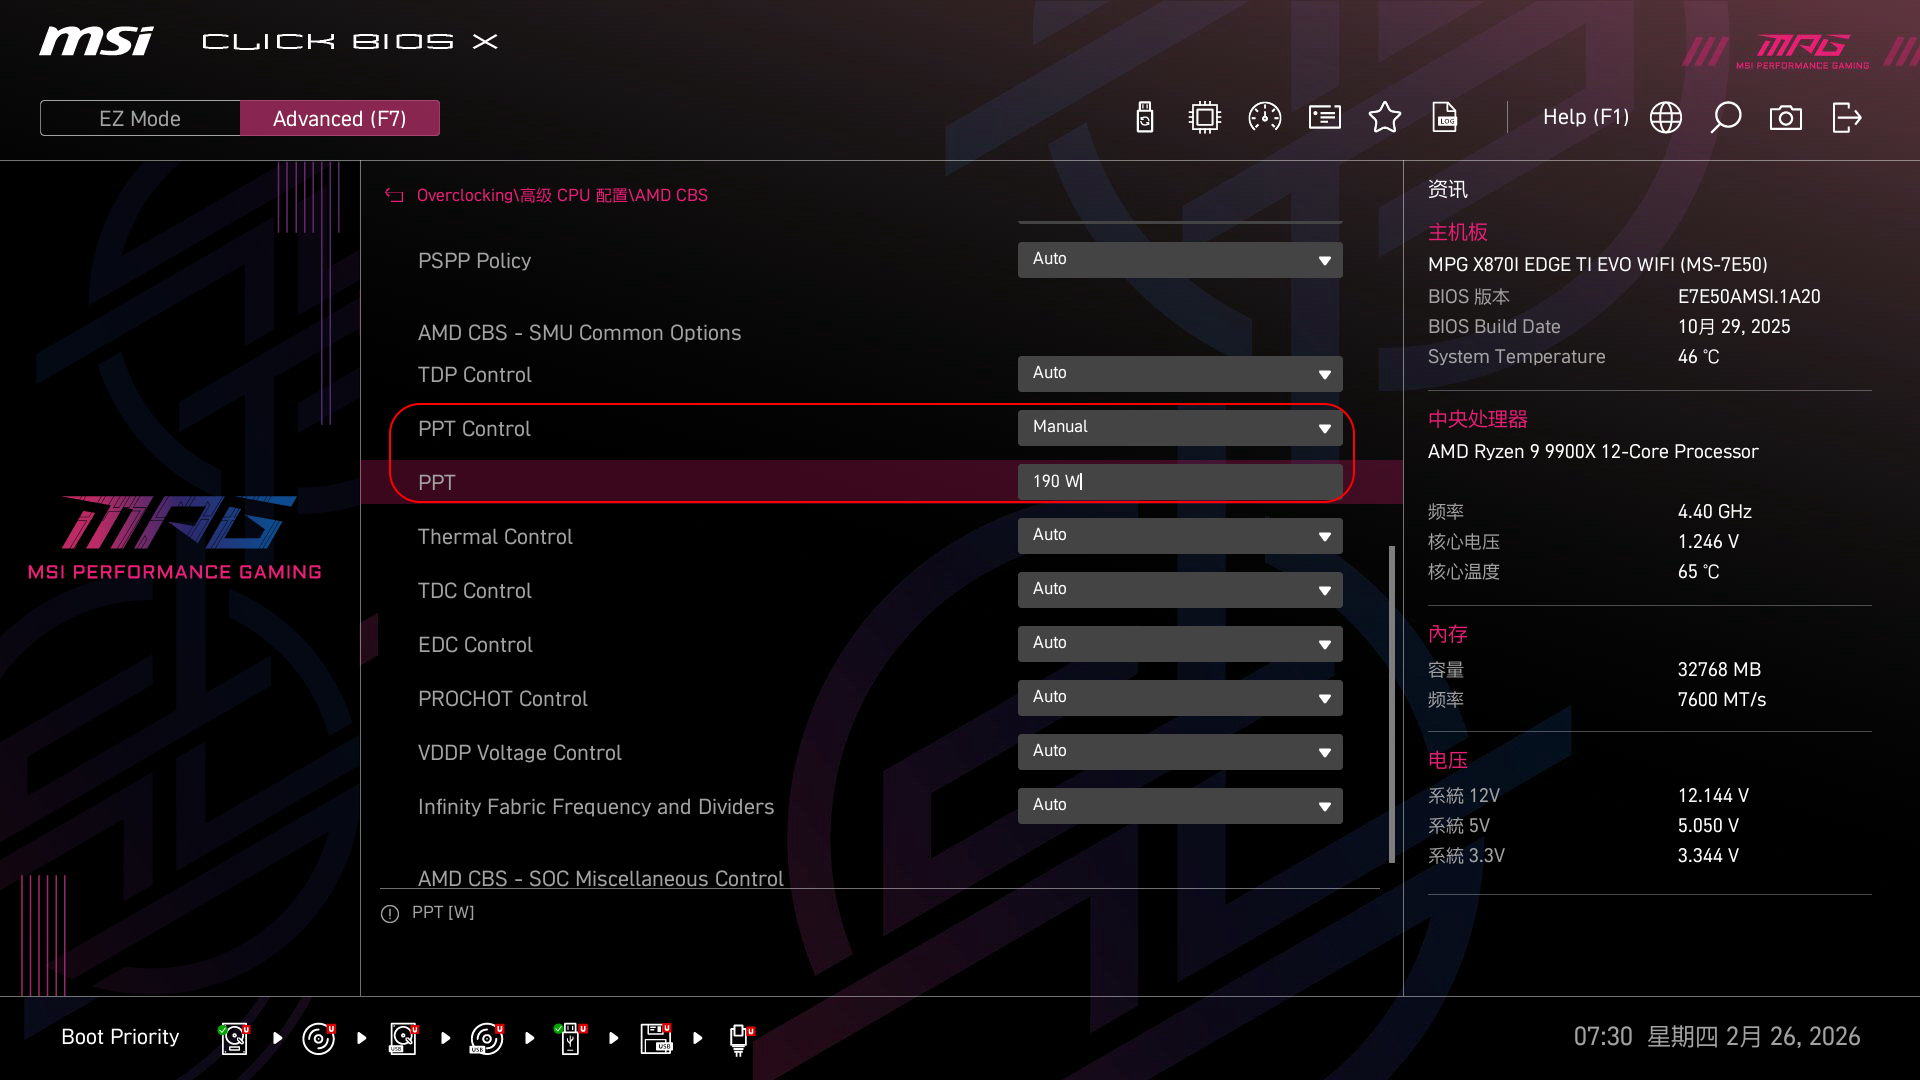Select the network cable boot priority device
This screenshot has height=1080, width=1920.
[x=739, y=1038]
